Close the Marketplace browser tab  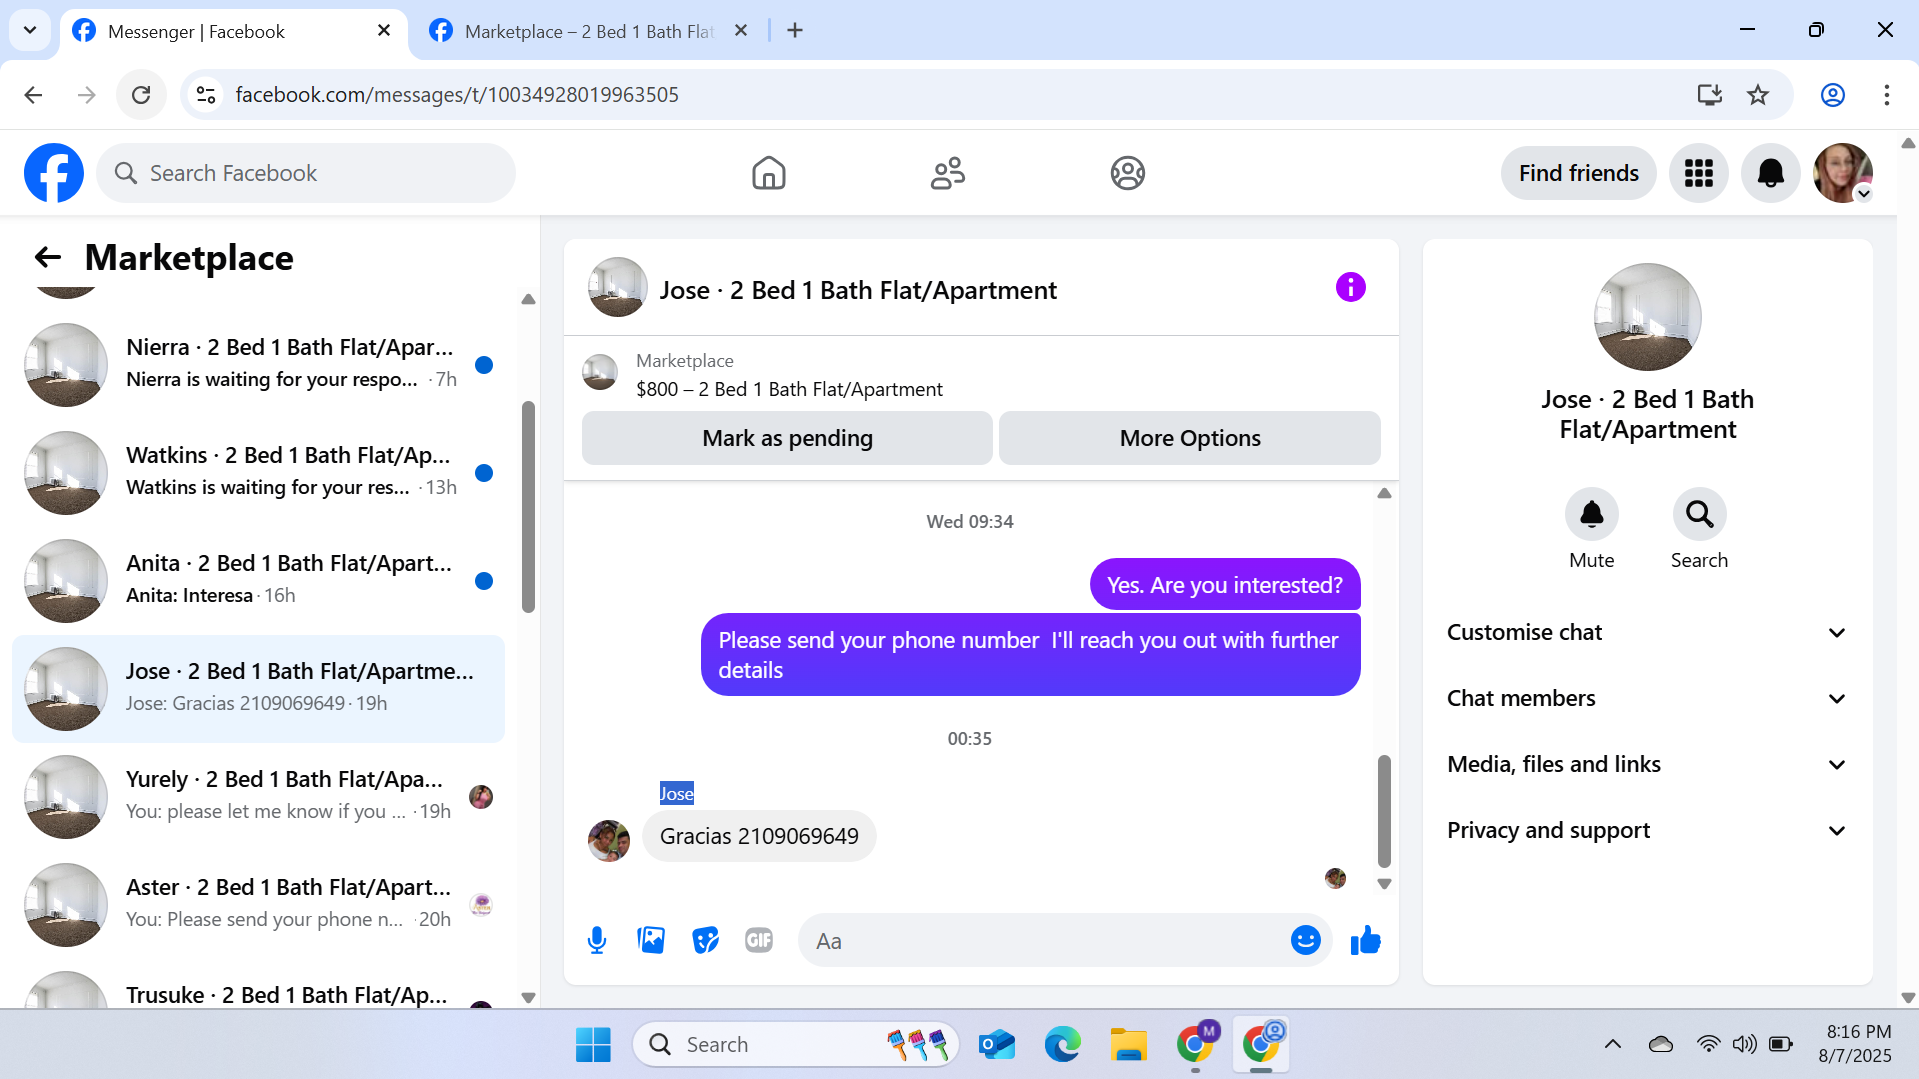tap(741, 31)
